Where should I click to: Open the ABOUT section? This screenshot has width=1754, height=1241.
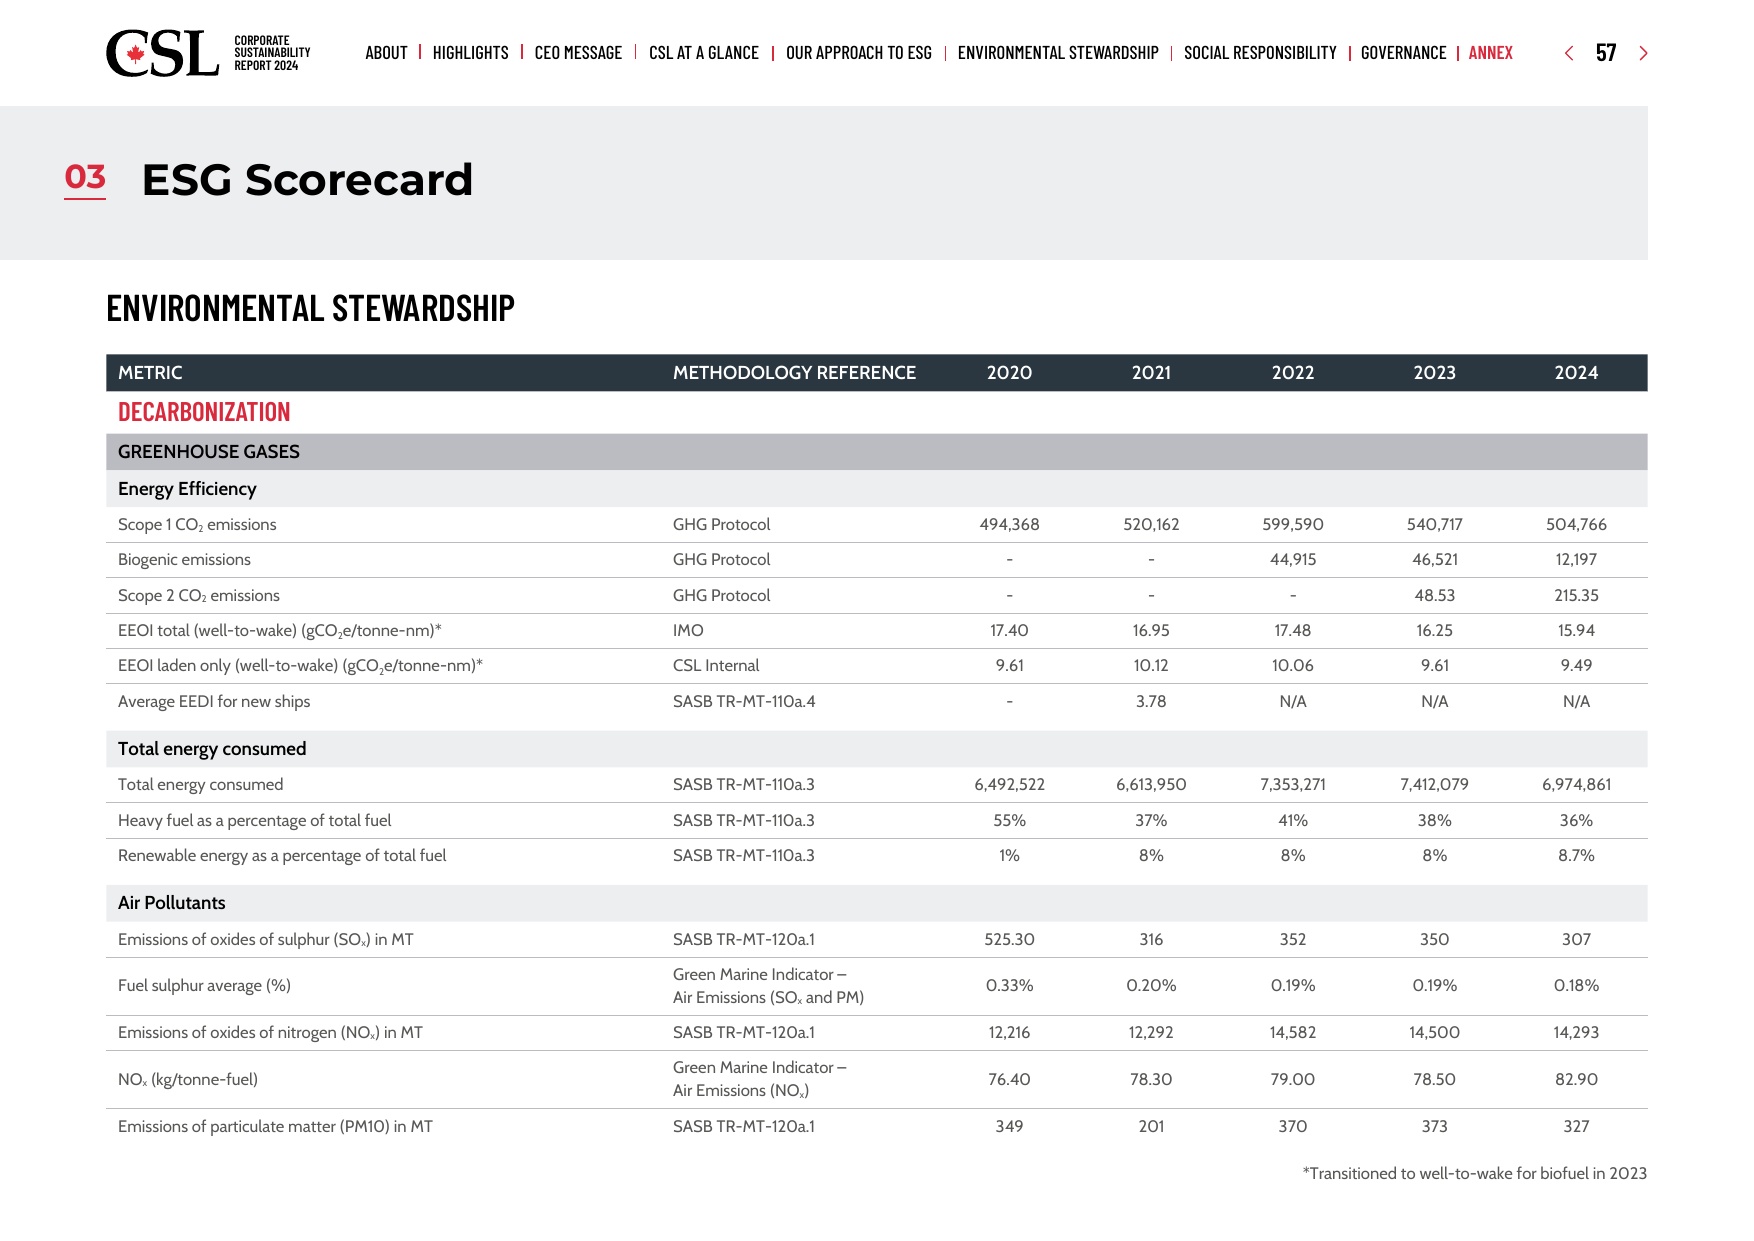point(386,53)
